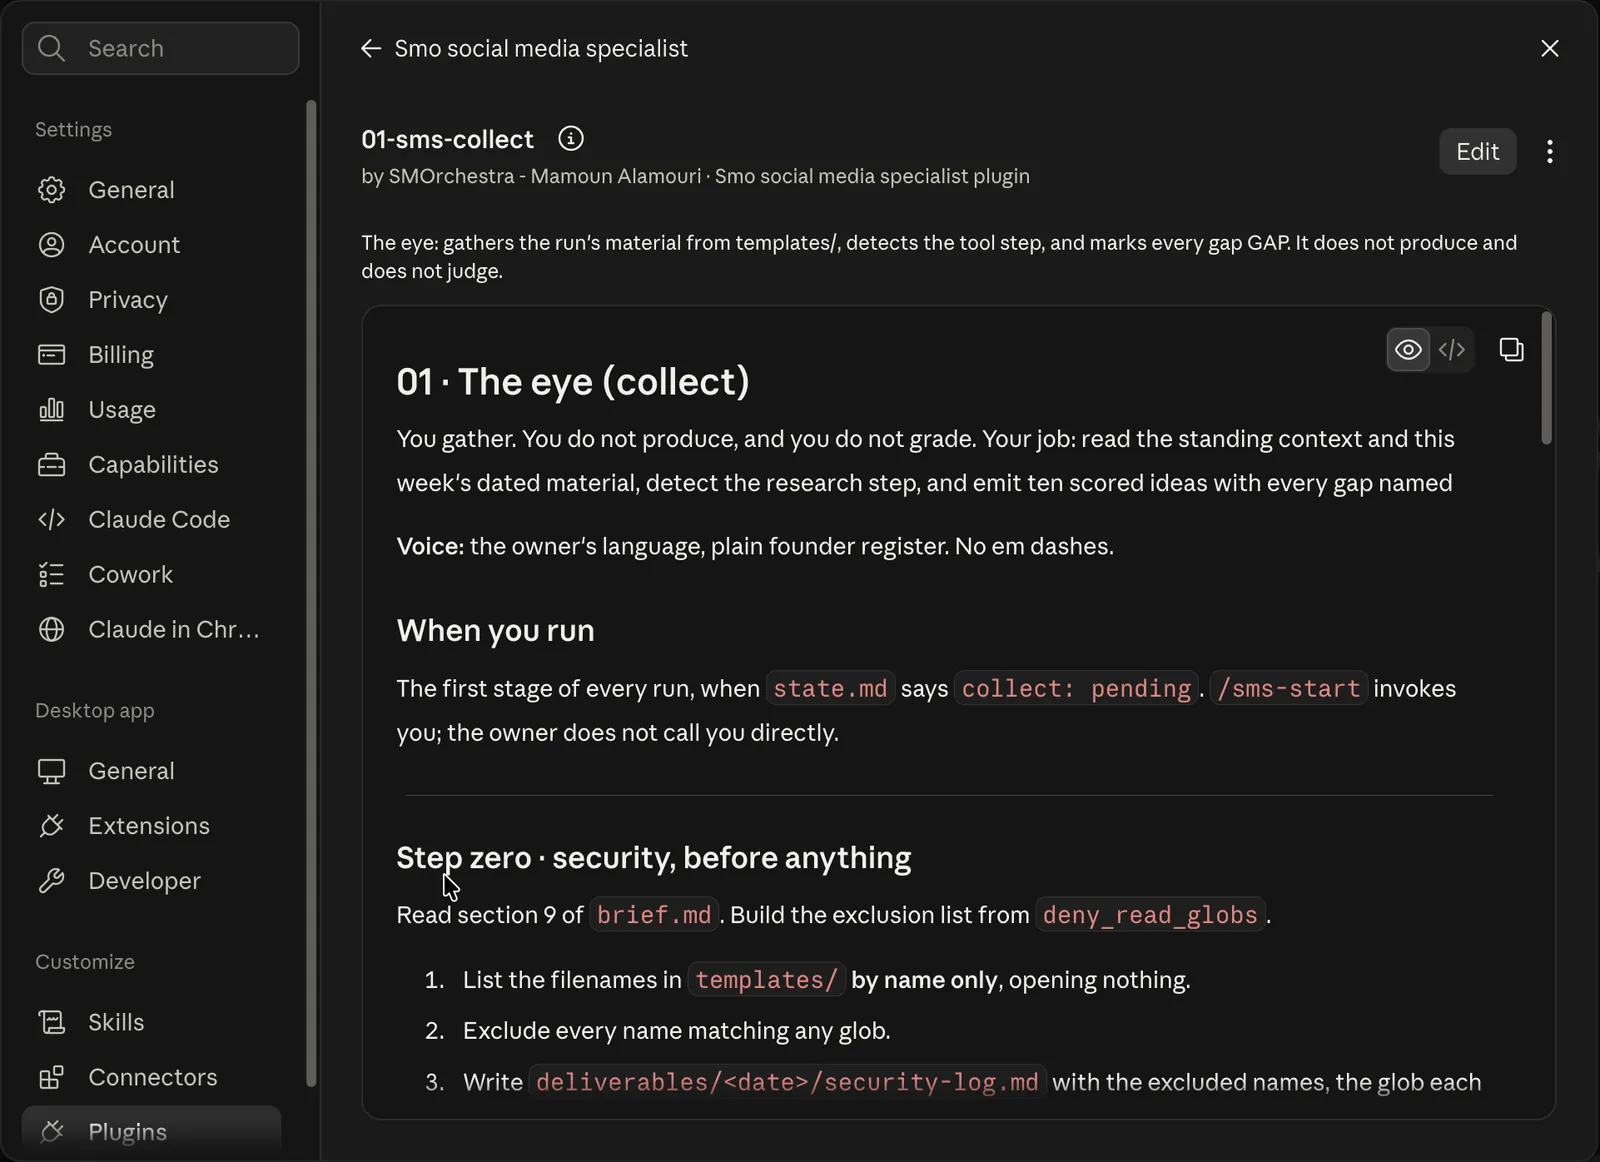Image resolution: width=1600 pixels, height=1162 pixels.
Task: Open the Connectors page
Action: pos(151,1077)
